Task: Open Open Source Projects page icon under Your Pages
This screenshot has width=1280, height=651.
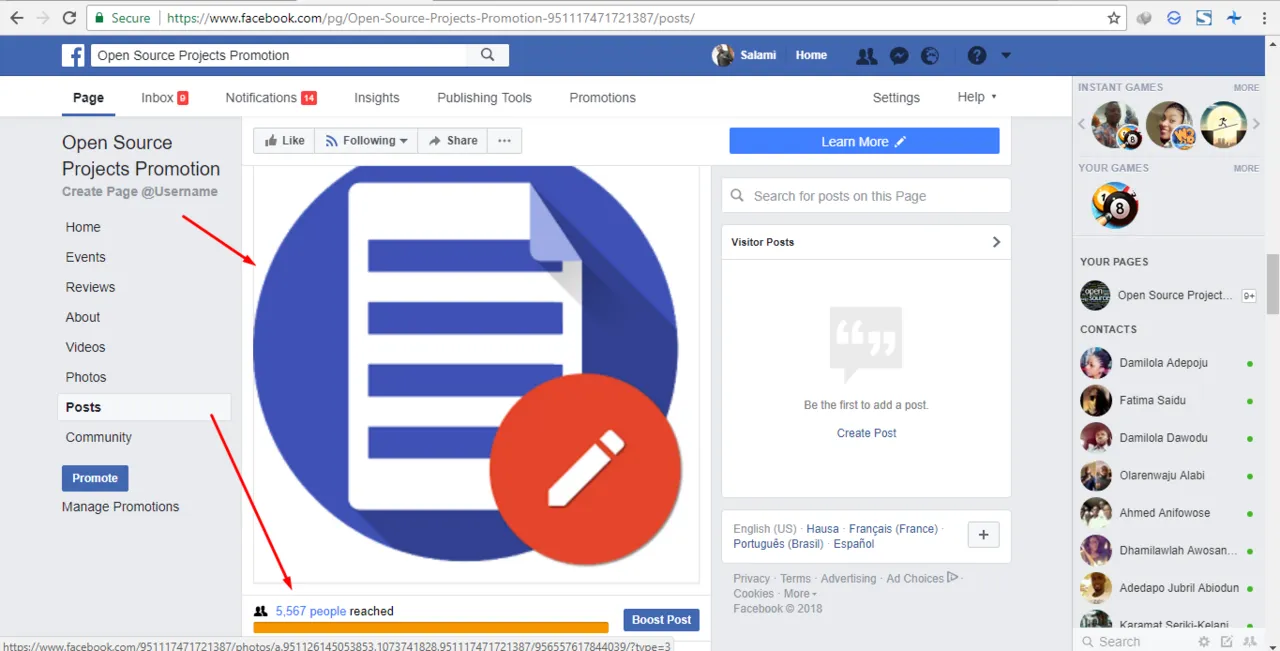Action: pyautogui.click(x=1095, y=295)
